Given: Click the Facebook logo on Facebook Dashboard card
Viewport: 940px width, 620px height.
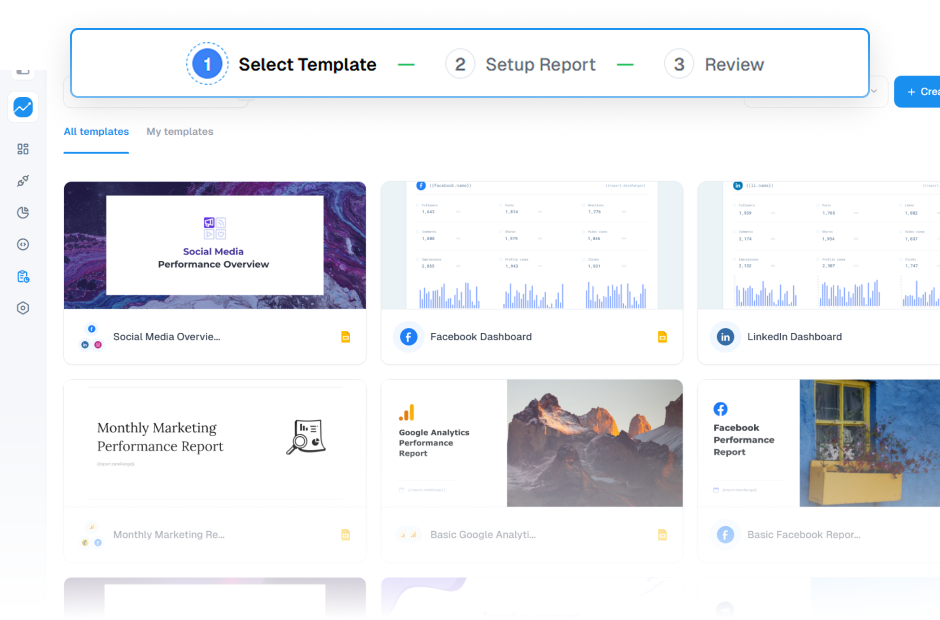Looking at the screenshot, I should click(408, 337).
